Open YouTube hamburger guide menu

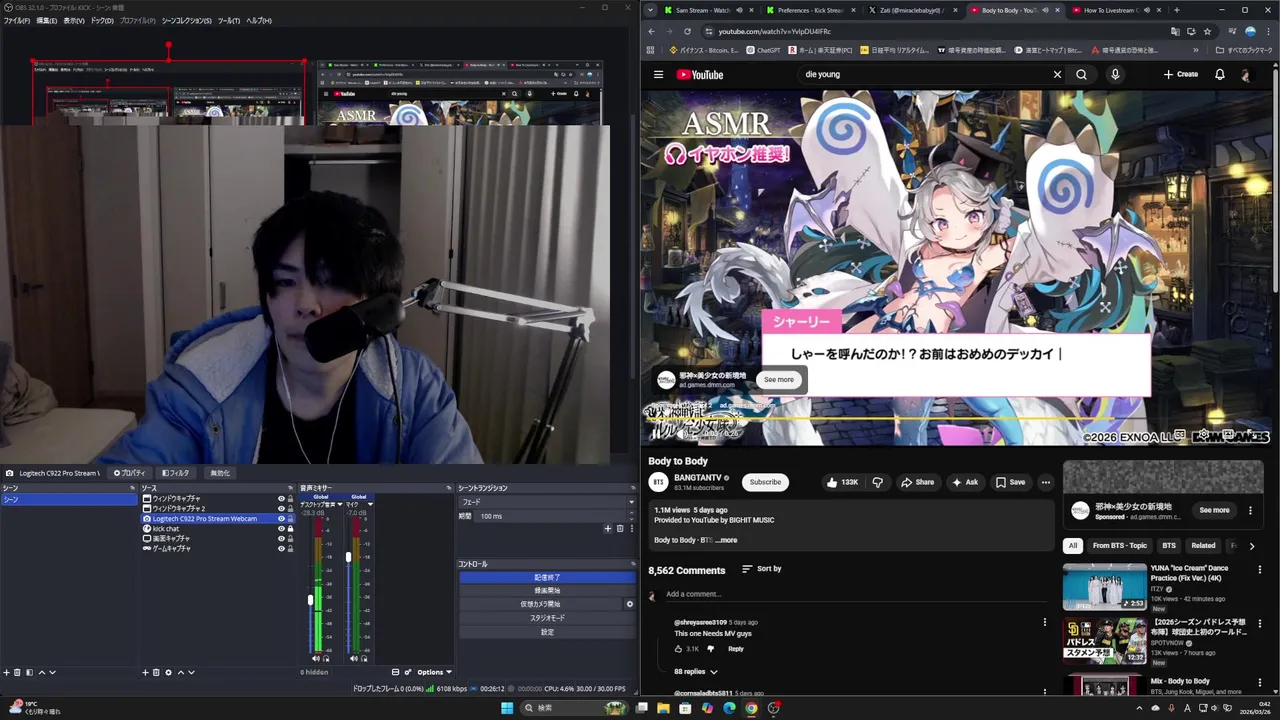(658, 74)
